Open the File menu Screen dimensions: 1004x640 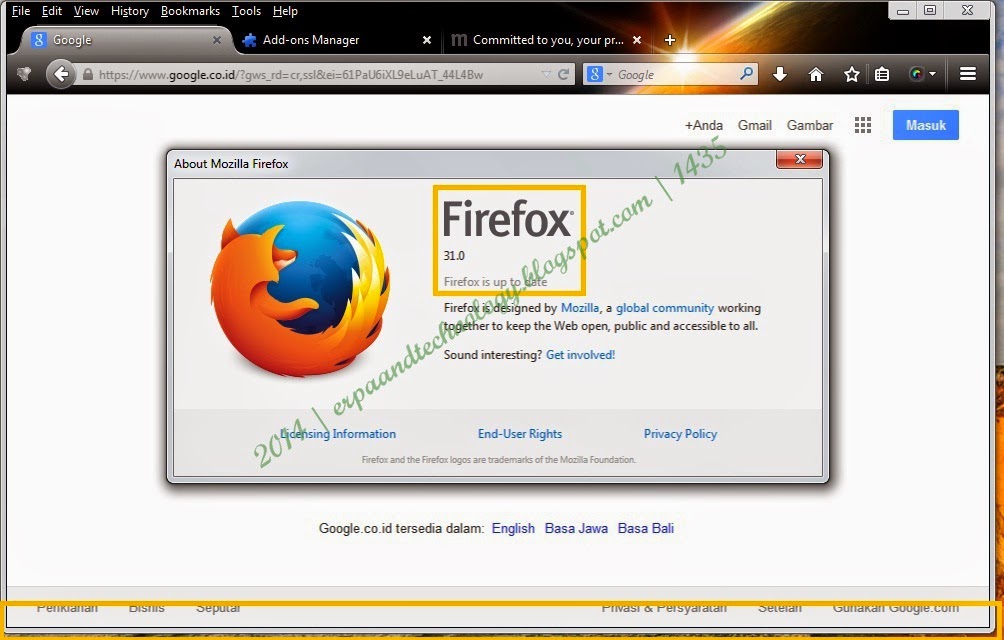pyautogui.click(x=20, y=11)
